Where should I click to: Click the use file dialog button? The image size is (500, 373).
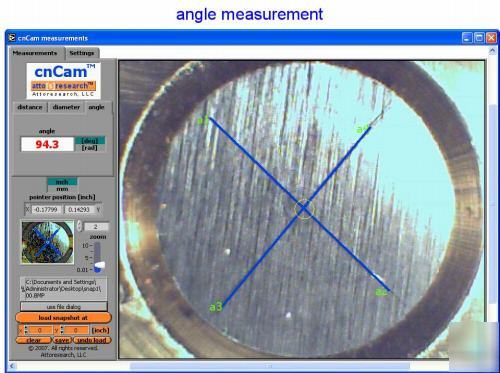64,307
